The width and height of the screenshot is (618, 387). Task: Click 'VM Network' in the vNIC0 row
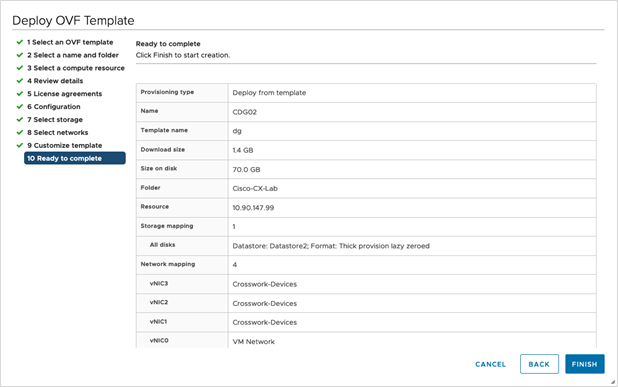(253, 342)
